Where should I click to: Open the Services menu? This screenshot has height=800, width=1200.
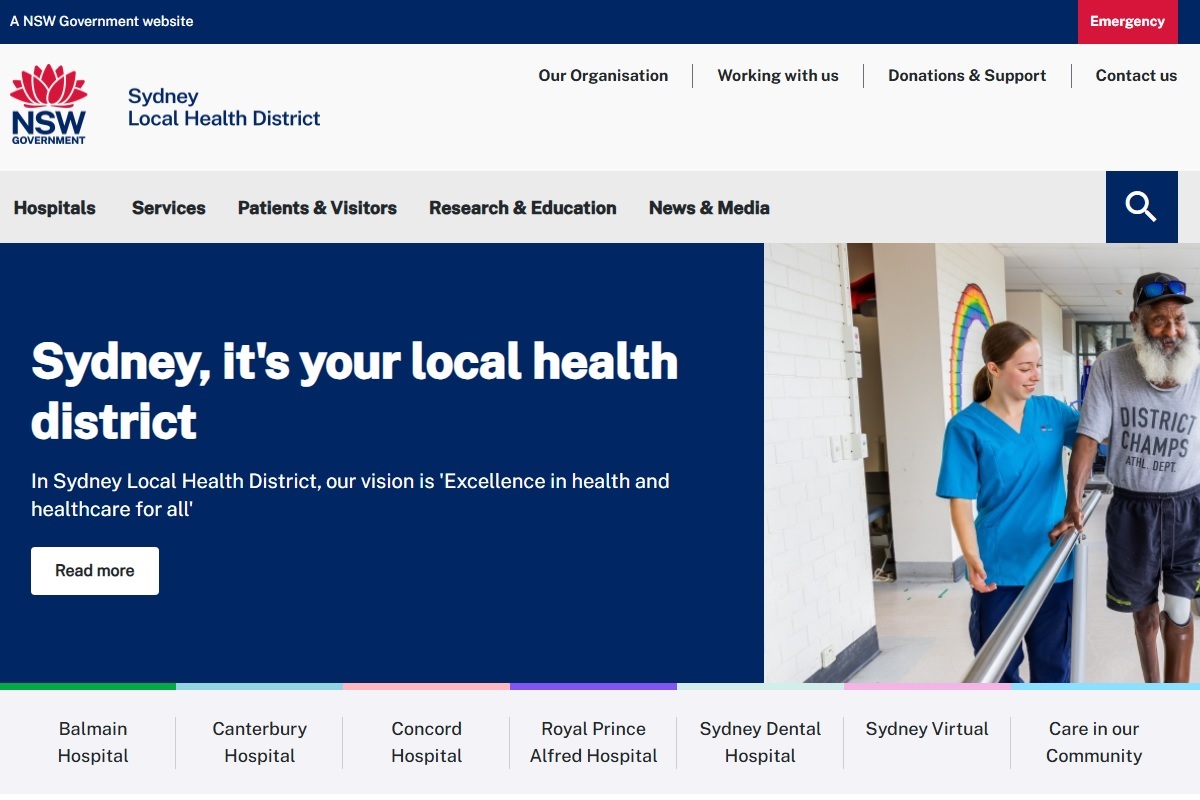pyautogui.click(x=168, y=208)
